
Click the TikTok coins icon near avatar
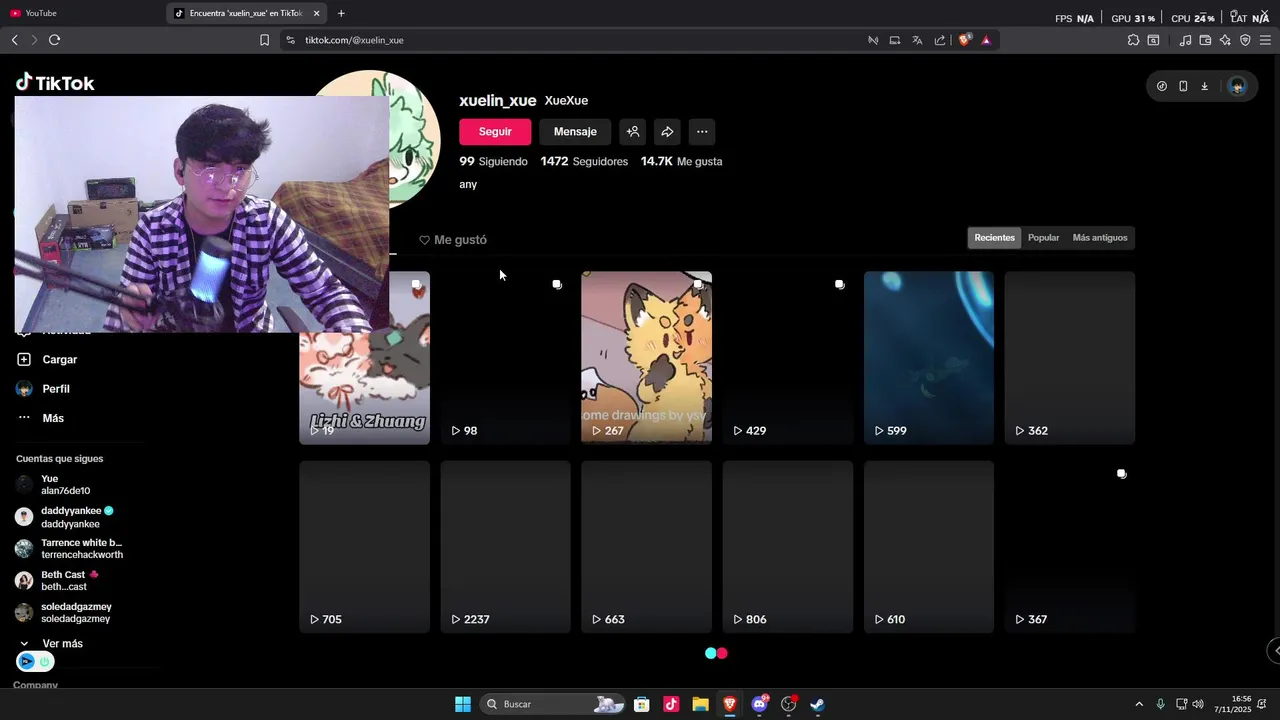pos(1161,86)
